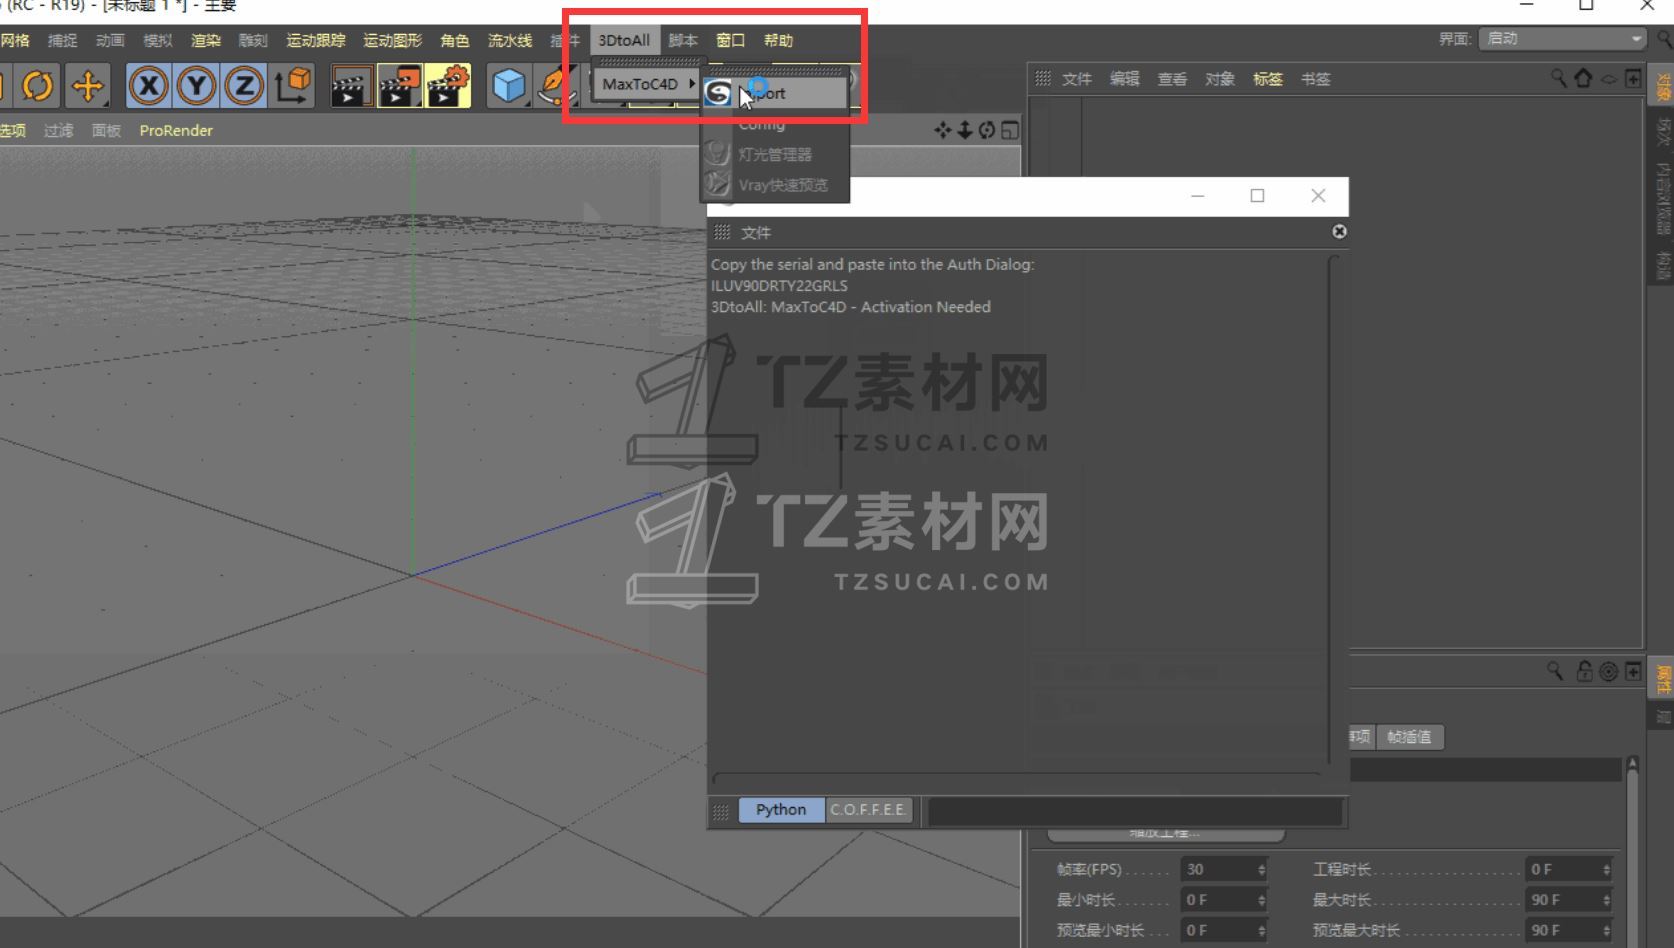Open 对象 menu in Object Manager
1674x948 pixels.
click(1220, 79)
